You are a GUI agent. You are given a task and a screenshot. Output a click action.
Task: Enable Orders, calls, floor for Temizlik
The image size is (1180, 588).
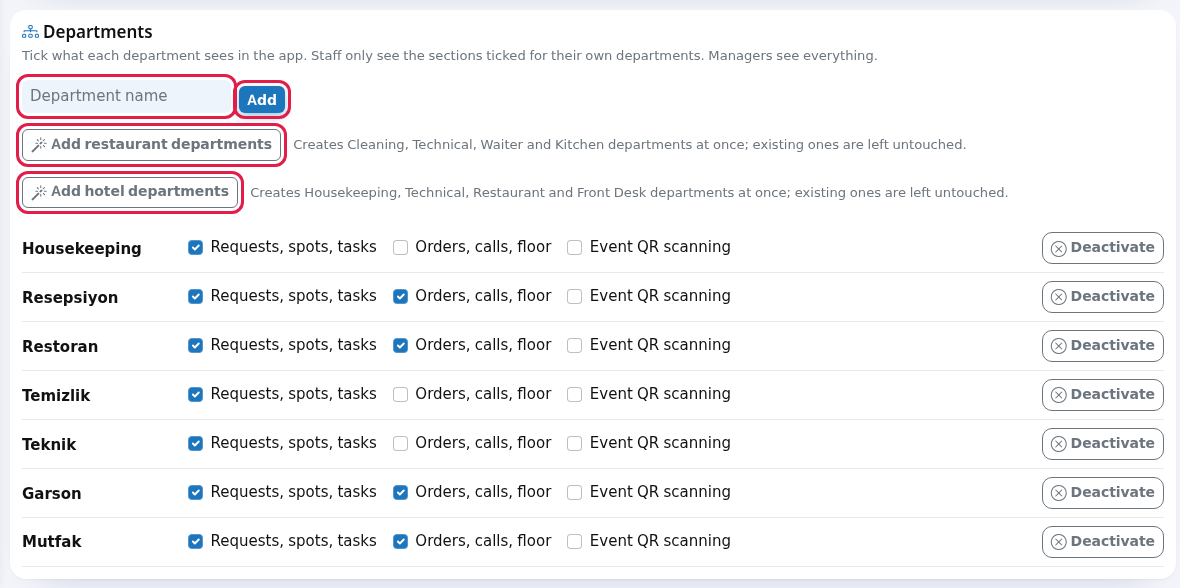pos(400,395)
